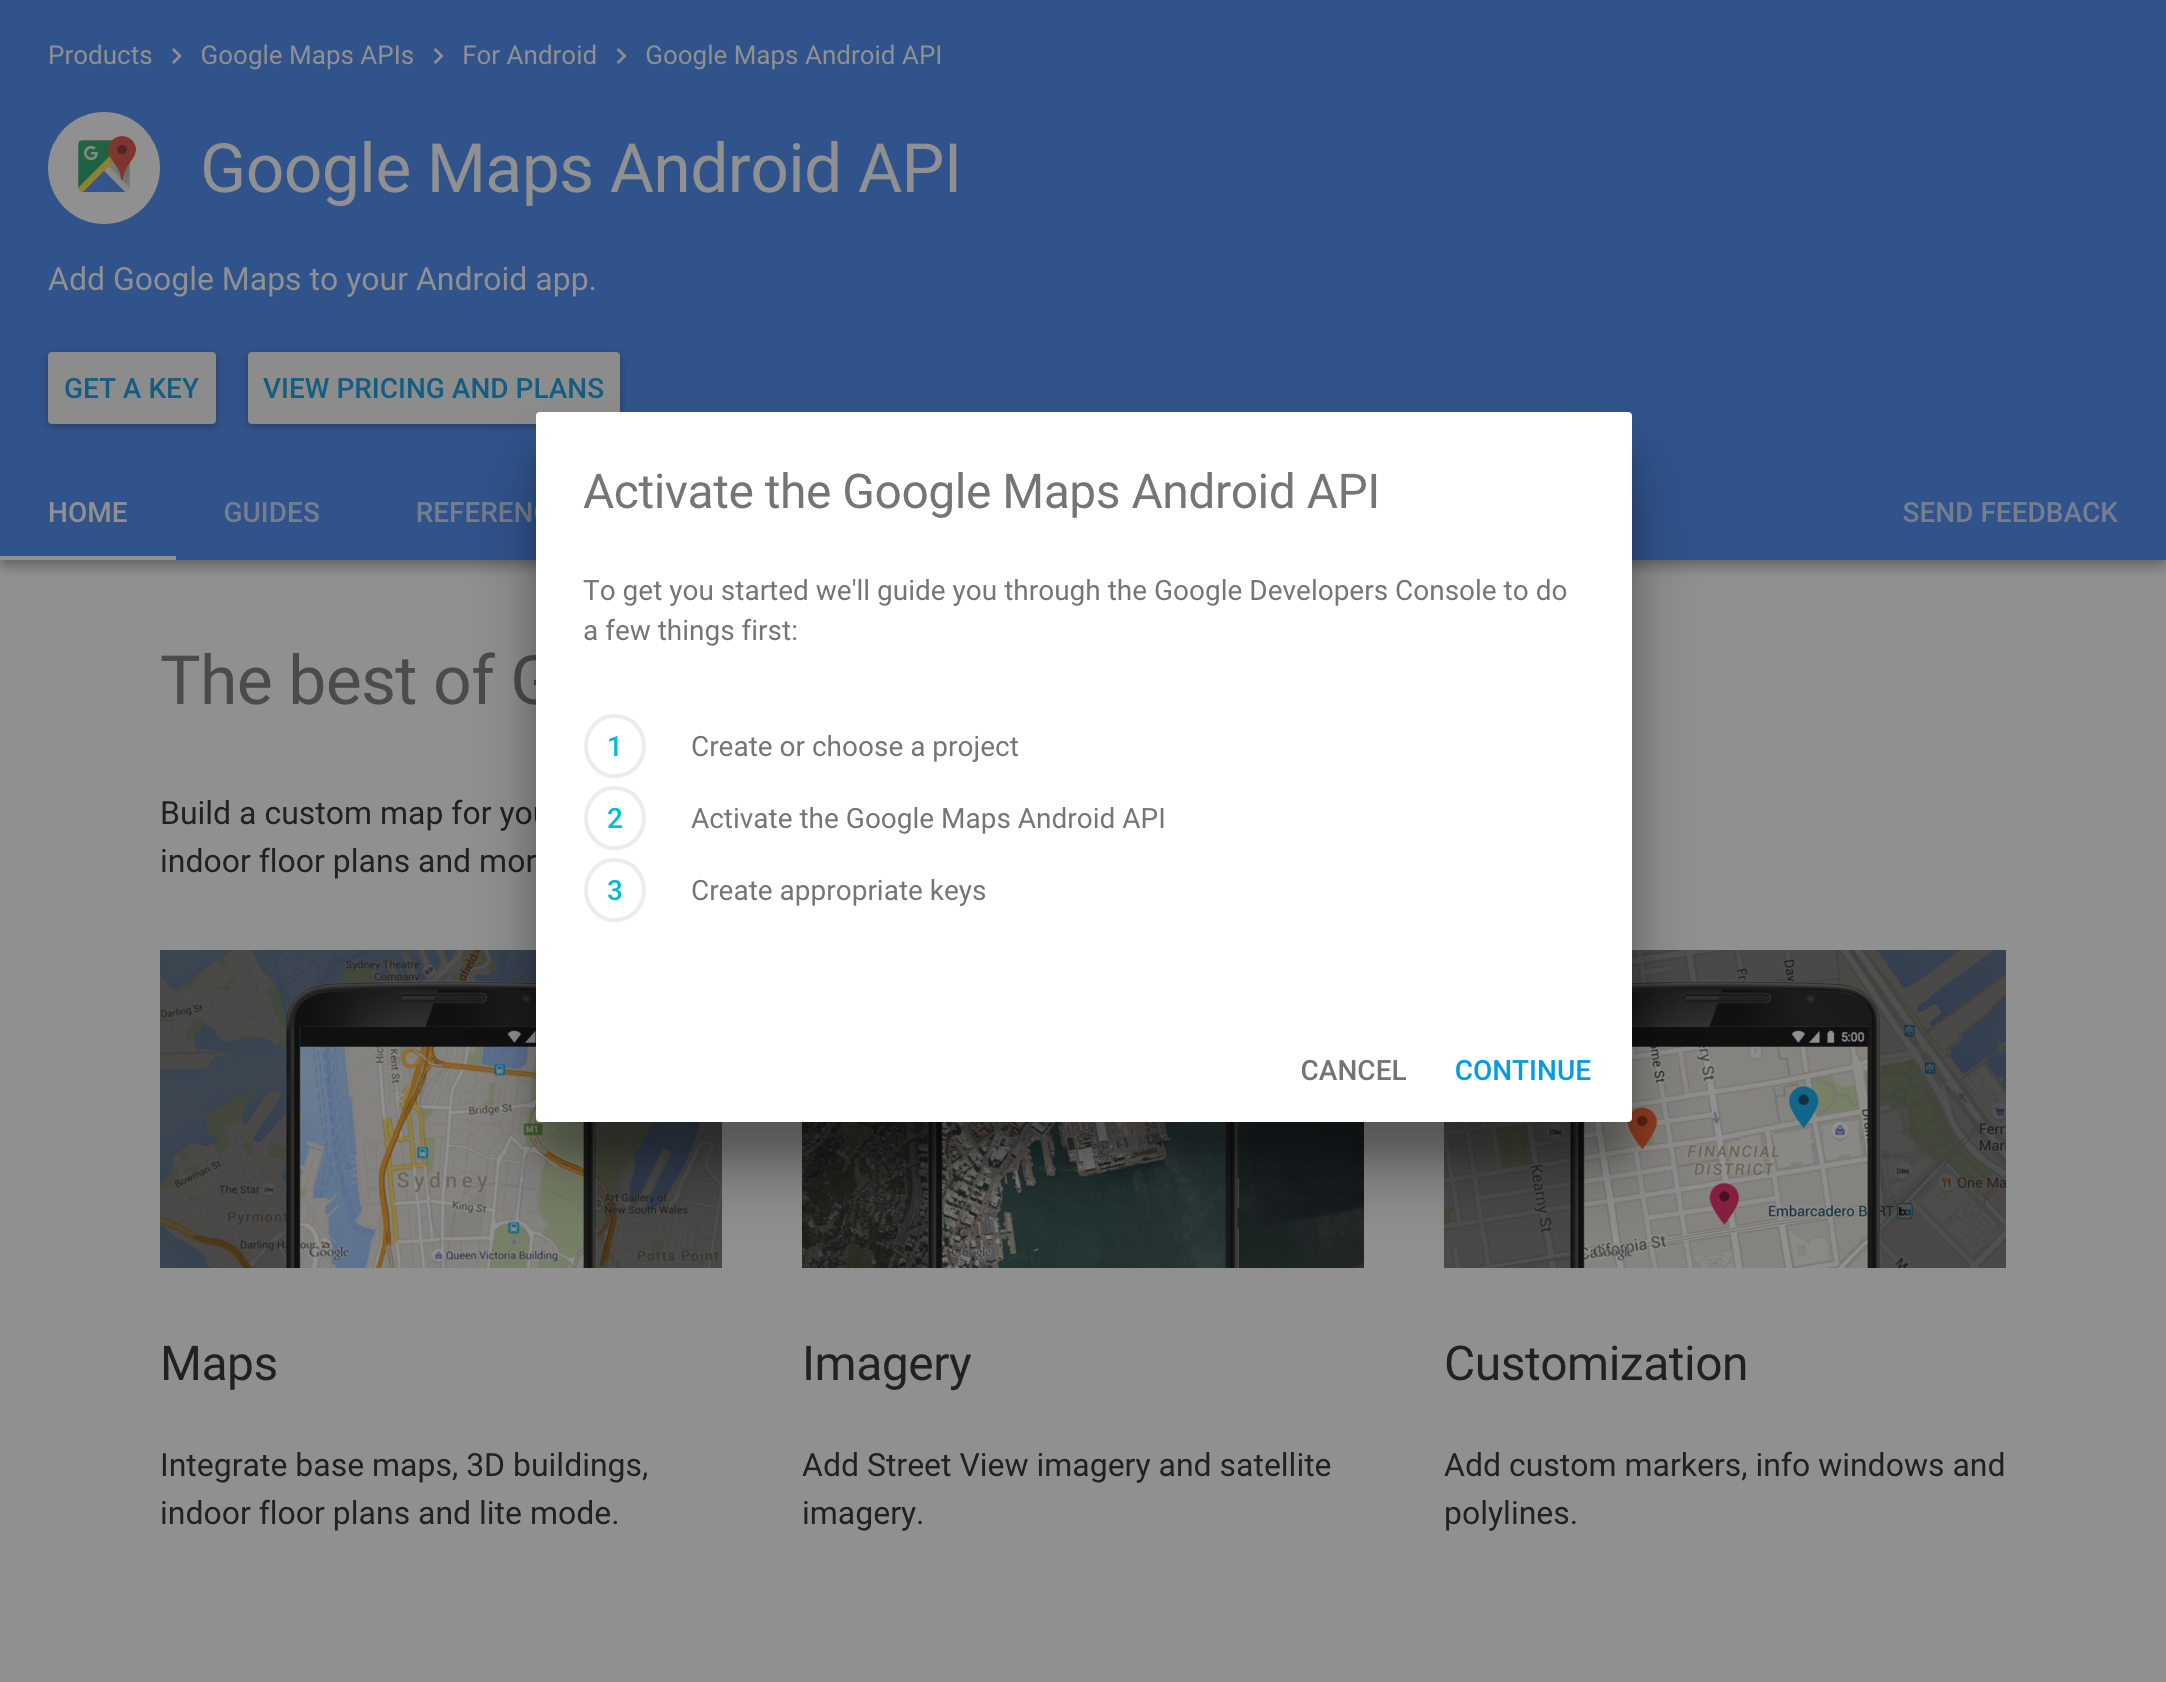Screen dimensions: 2166x1682
Task: Click chevron after Products breadcrumb
Action: 176,56
